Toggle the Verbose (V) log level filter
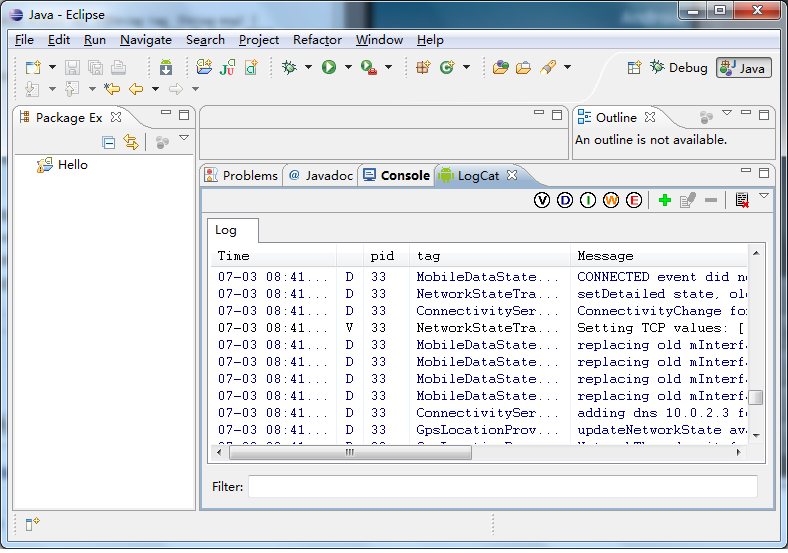 click(x=542, y=200)
